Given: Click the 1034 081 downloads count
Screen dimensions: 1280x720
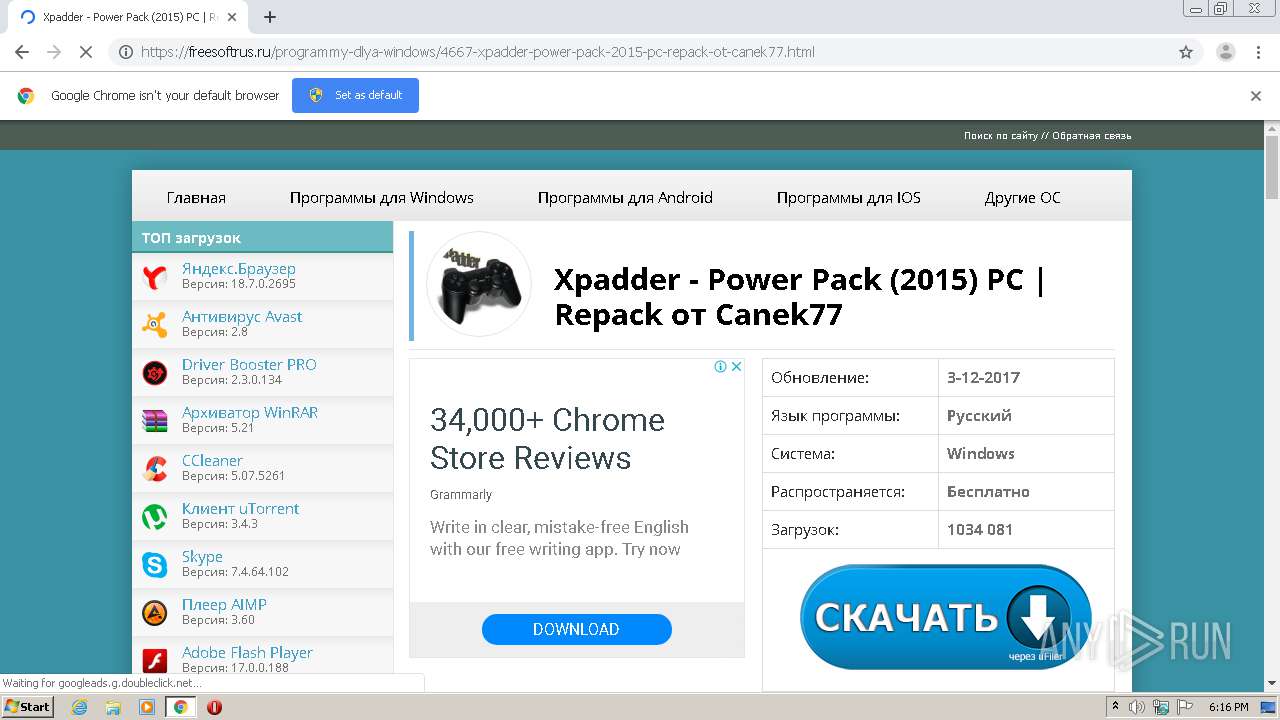Looking at the screenshot, I should click(980, 529).
